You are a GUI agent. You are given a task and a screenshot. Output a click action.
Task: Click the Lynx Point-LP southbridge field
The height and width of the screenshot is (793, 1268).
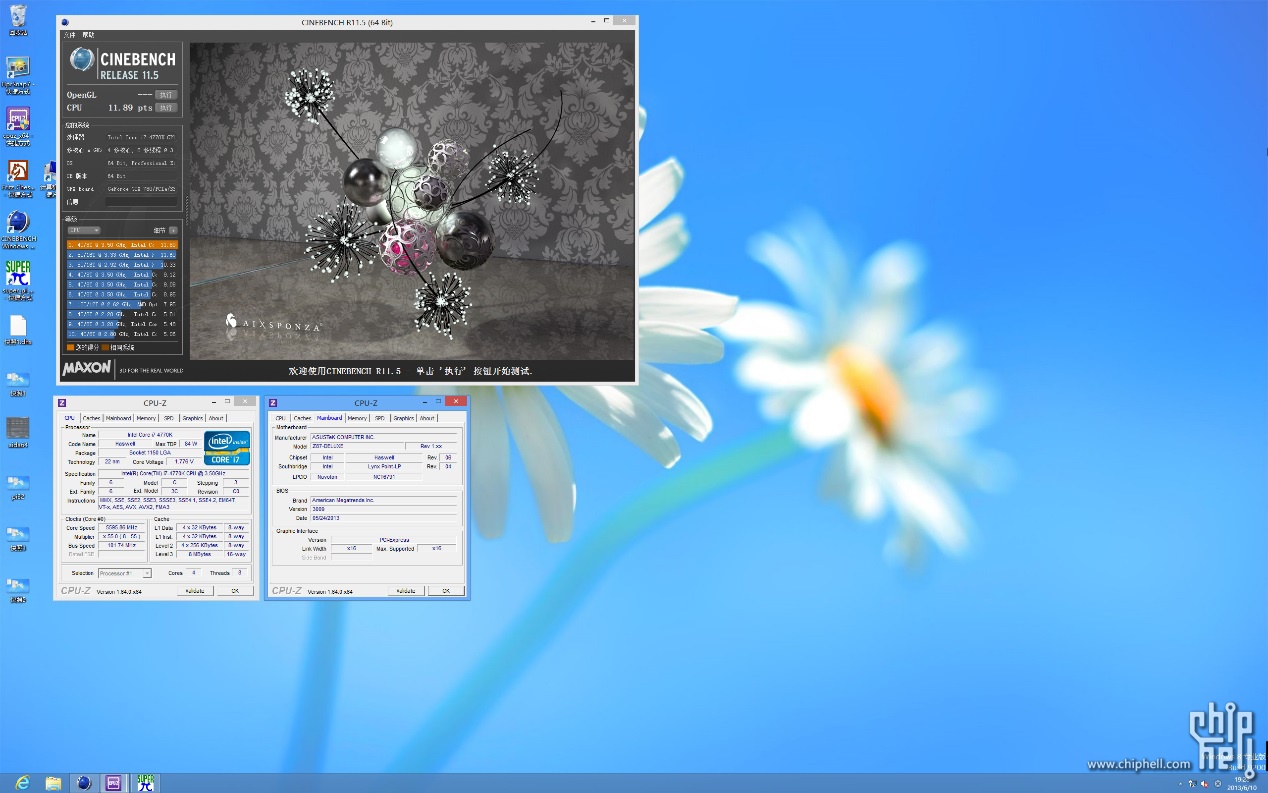[383, 466]
